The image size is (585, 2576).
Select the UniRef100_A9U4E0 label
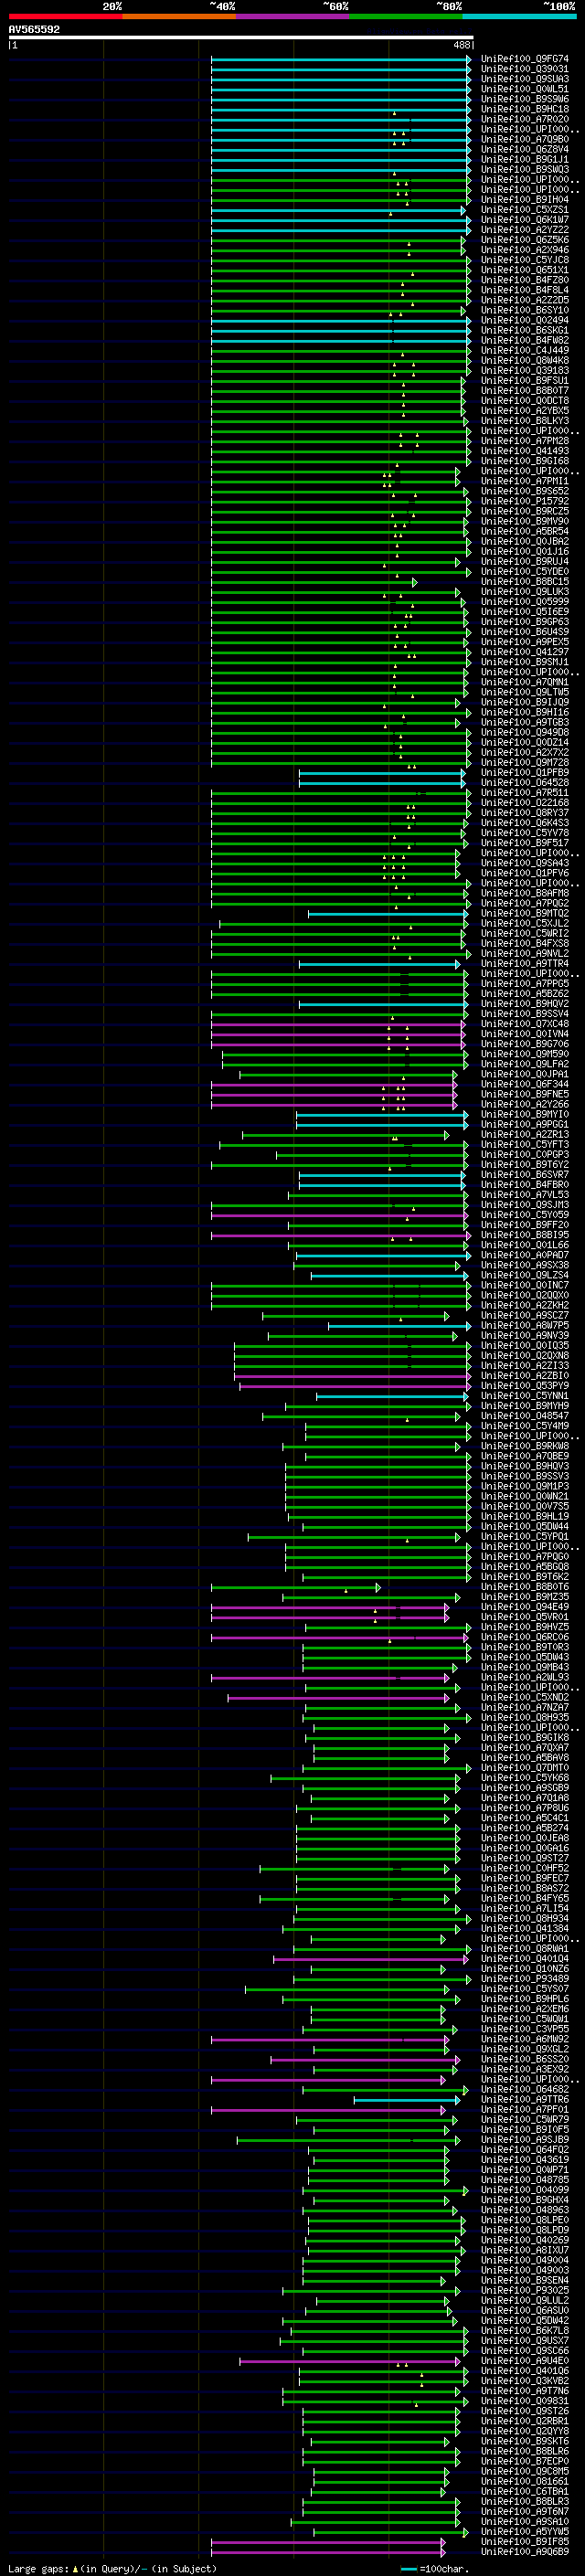coord(525,2361)
